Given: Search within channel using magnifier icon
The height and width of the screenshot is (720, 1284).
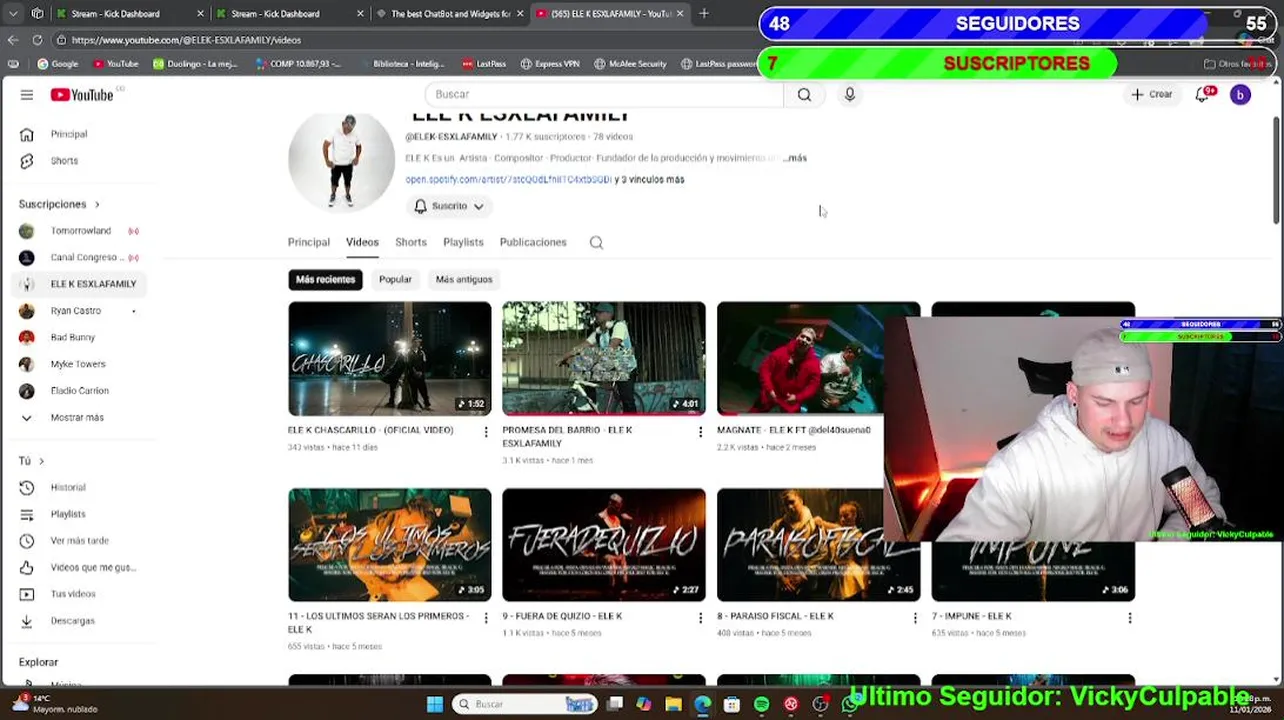Looking at the screenshot, I should point(596,242).
